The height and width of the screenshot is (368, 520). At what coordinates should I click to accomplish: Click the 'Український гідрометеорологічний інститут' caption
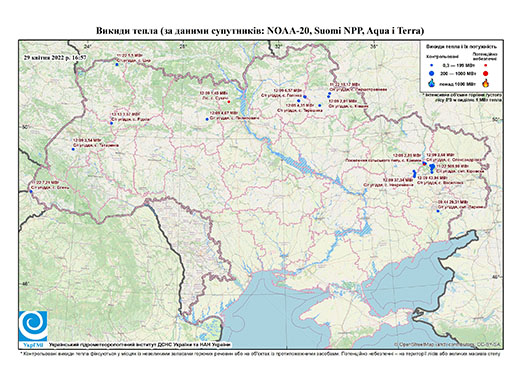tap(140, 345)
